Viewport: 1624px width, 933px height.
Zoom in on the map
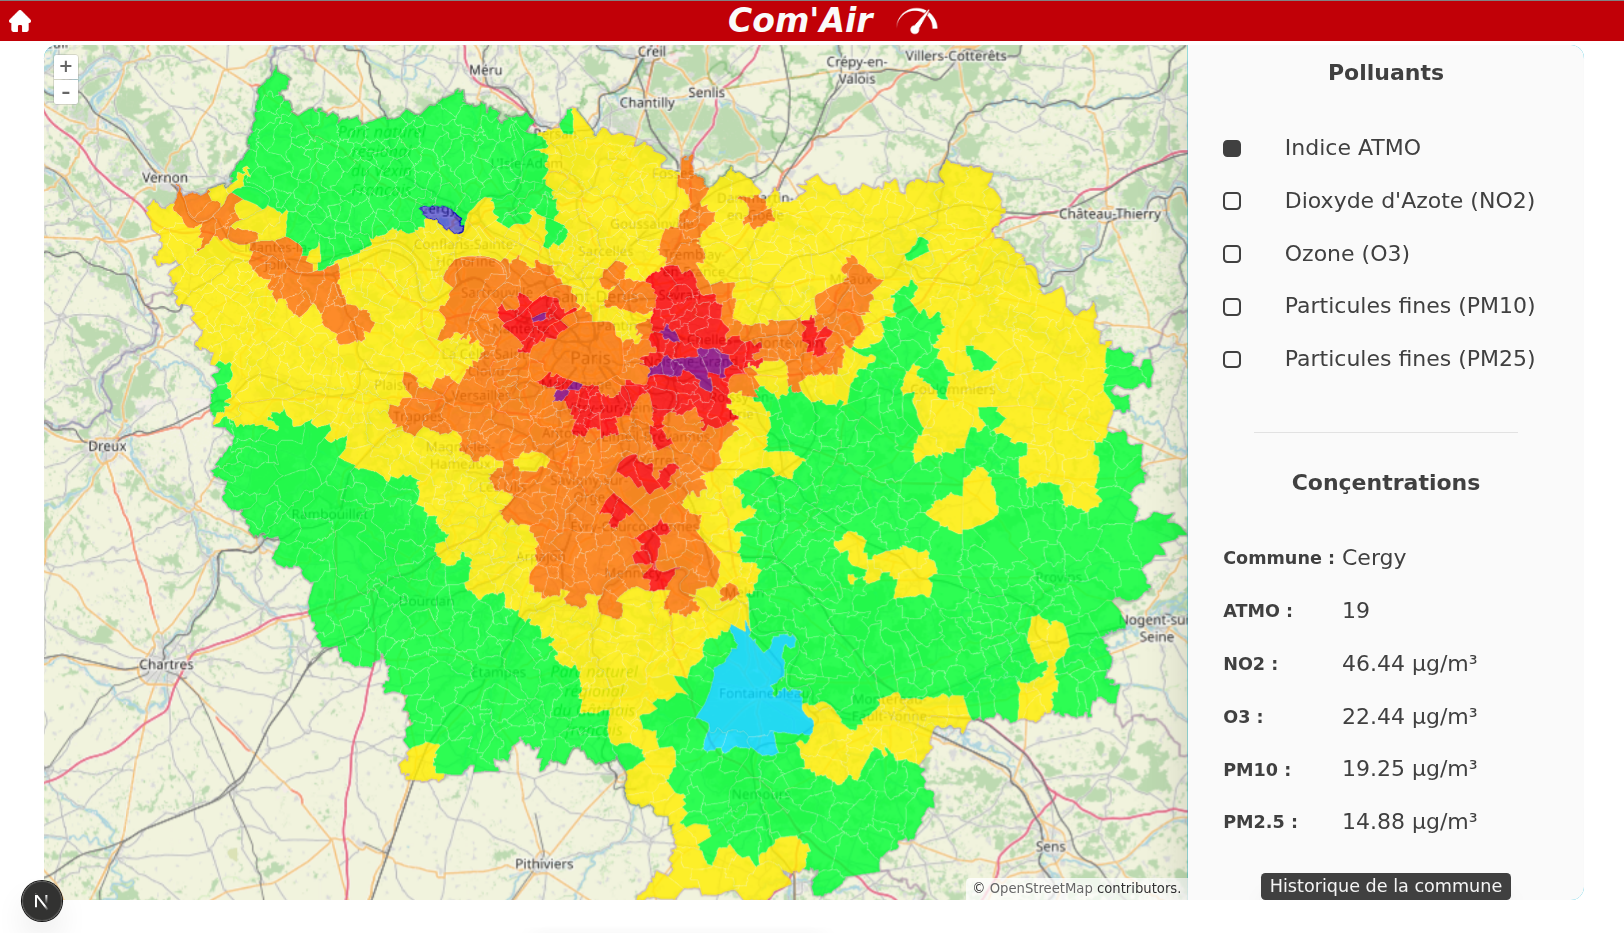tap(66, 67)
